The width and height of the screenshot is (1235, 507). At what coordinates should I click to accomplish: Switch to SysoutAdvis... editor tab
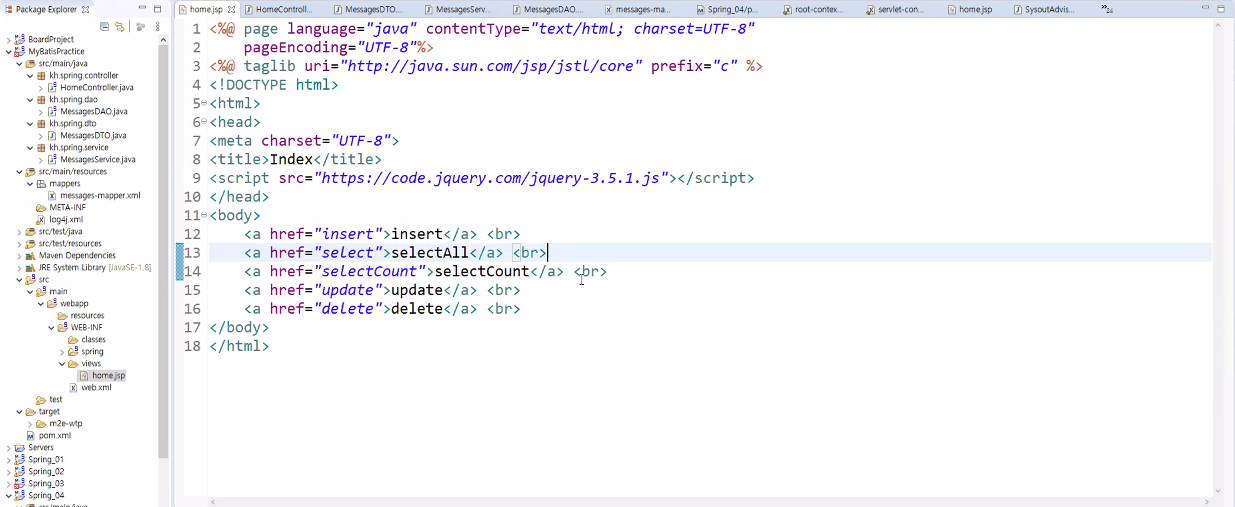click(x=1044, y=9)
